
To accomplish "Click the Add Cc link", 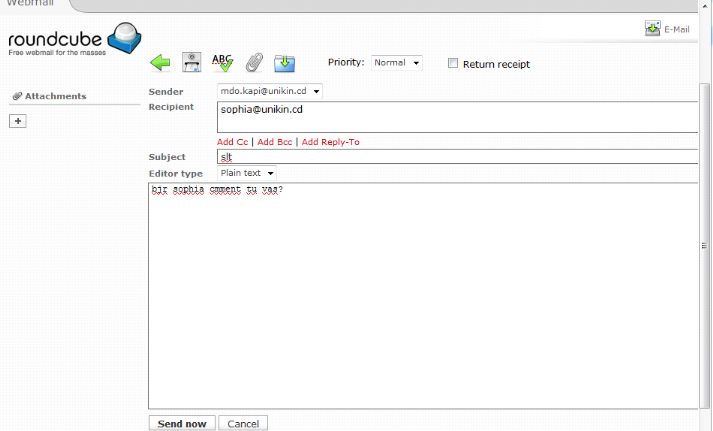I will [x=232, y=142].
